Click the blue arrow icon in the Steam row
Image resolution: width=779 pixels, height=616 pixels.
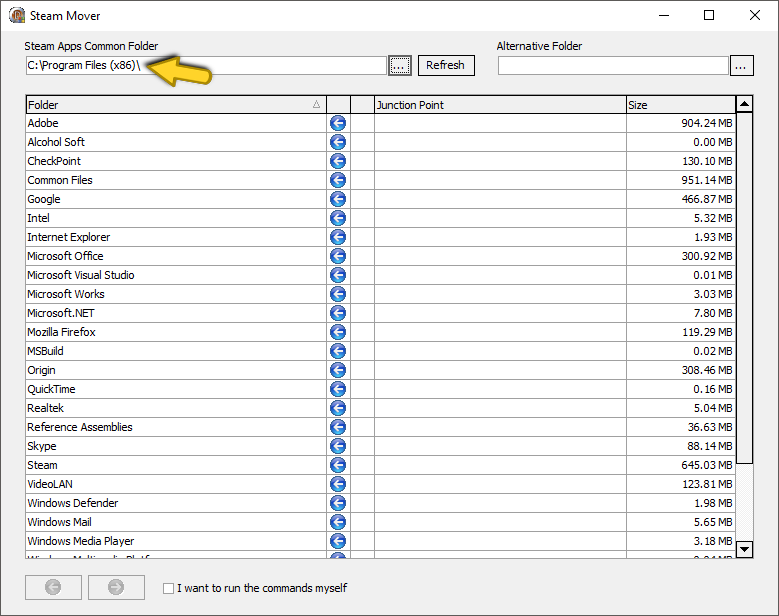tap(338, 465)
